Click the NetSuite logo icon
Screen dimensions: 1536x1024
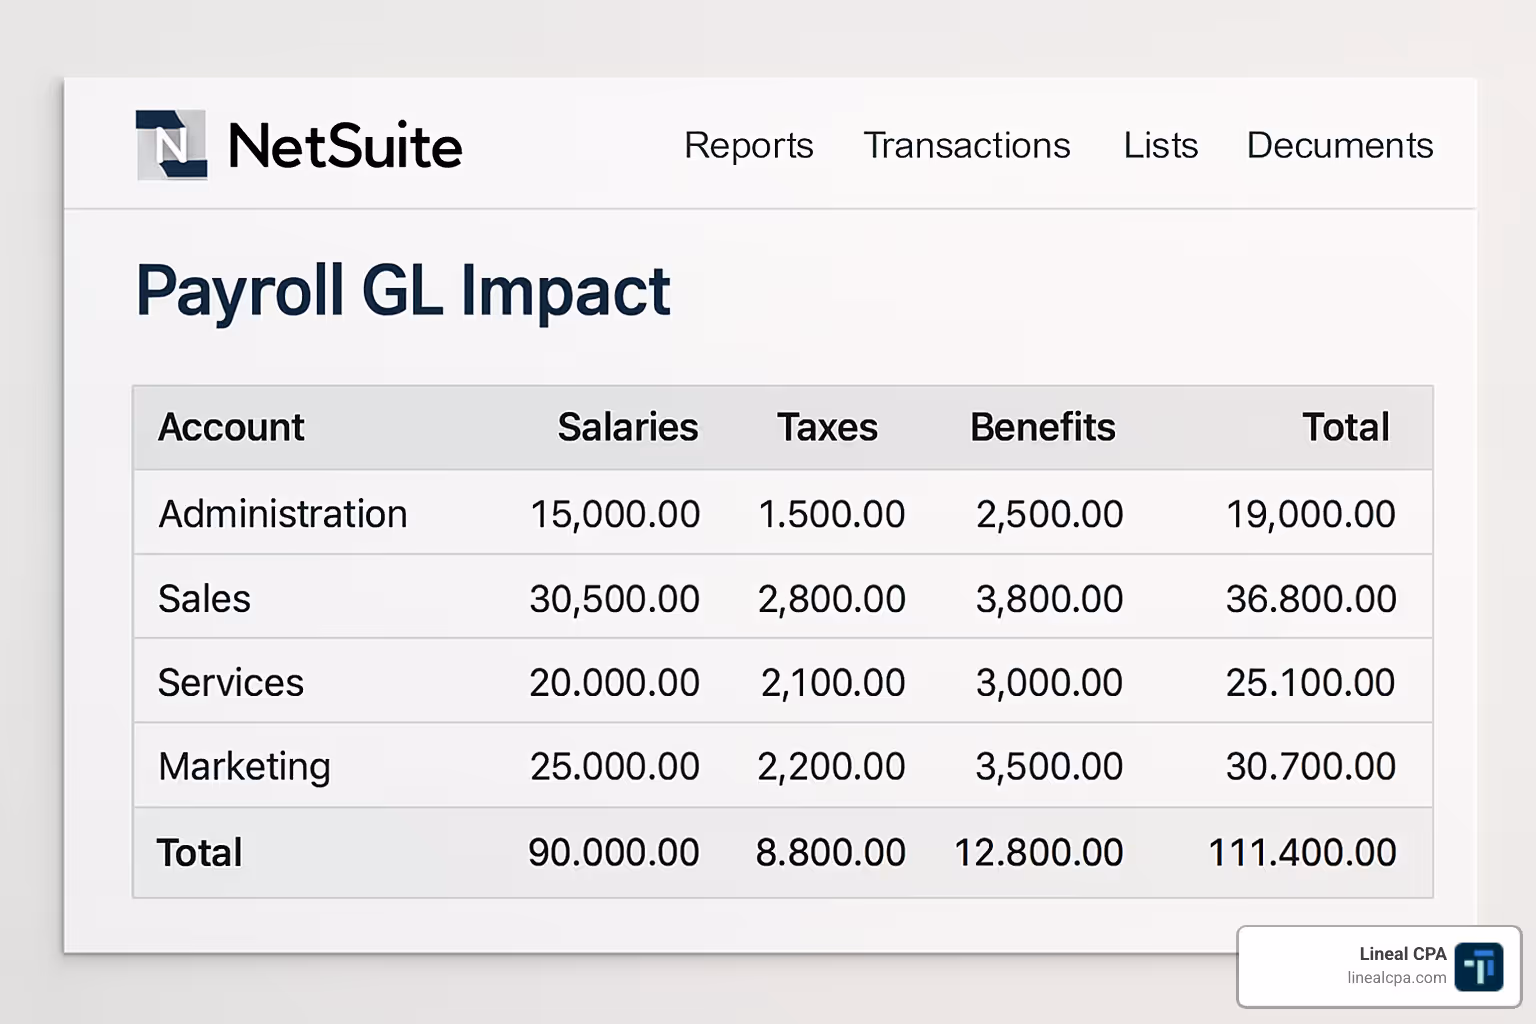[x=171, y=145]
